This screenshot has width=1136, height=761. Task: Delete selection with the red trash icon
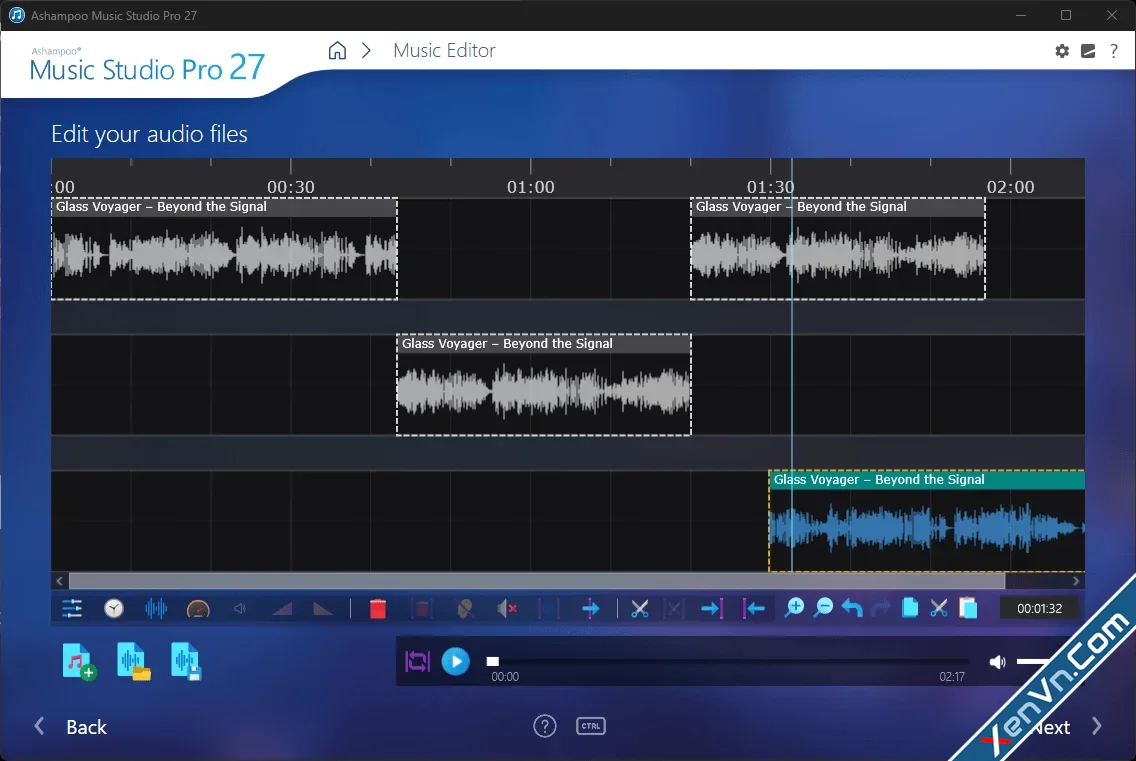(377, 608)
